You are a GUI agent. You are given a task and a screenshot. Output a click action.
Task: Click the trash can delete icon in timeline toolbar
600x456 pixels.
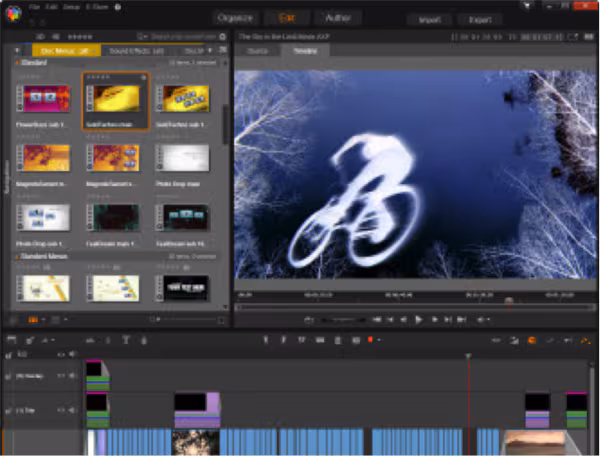[338, 340]
